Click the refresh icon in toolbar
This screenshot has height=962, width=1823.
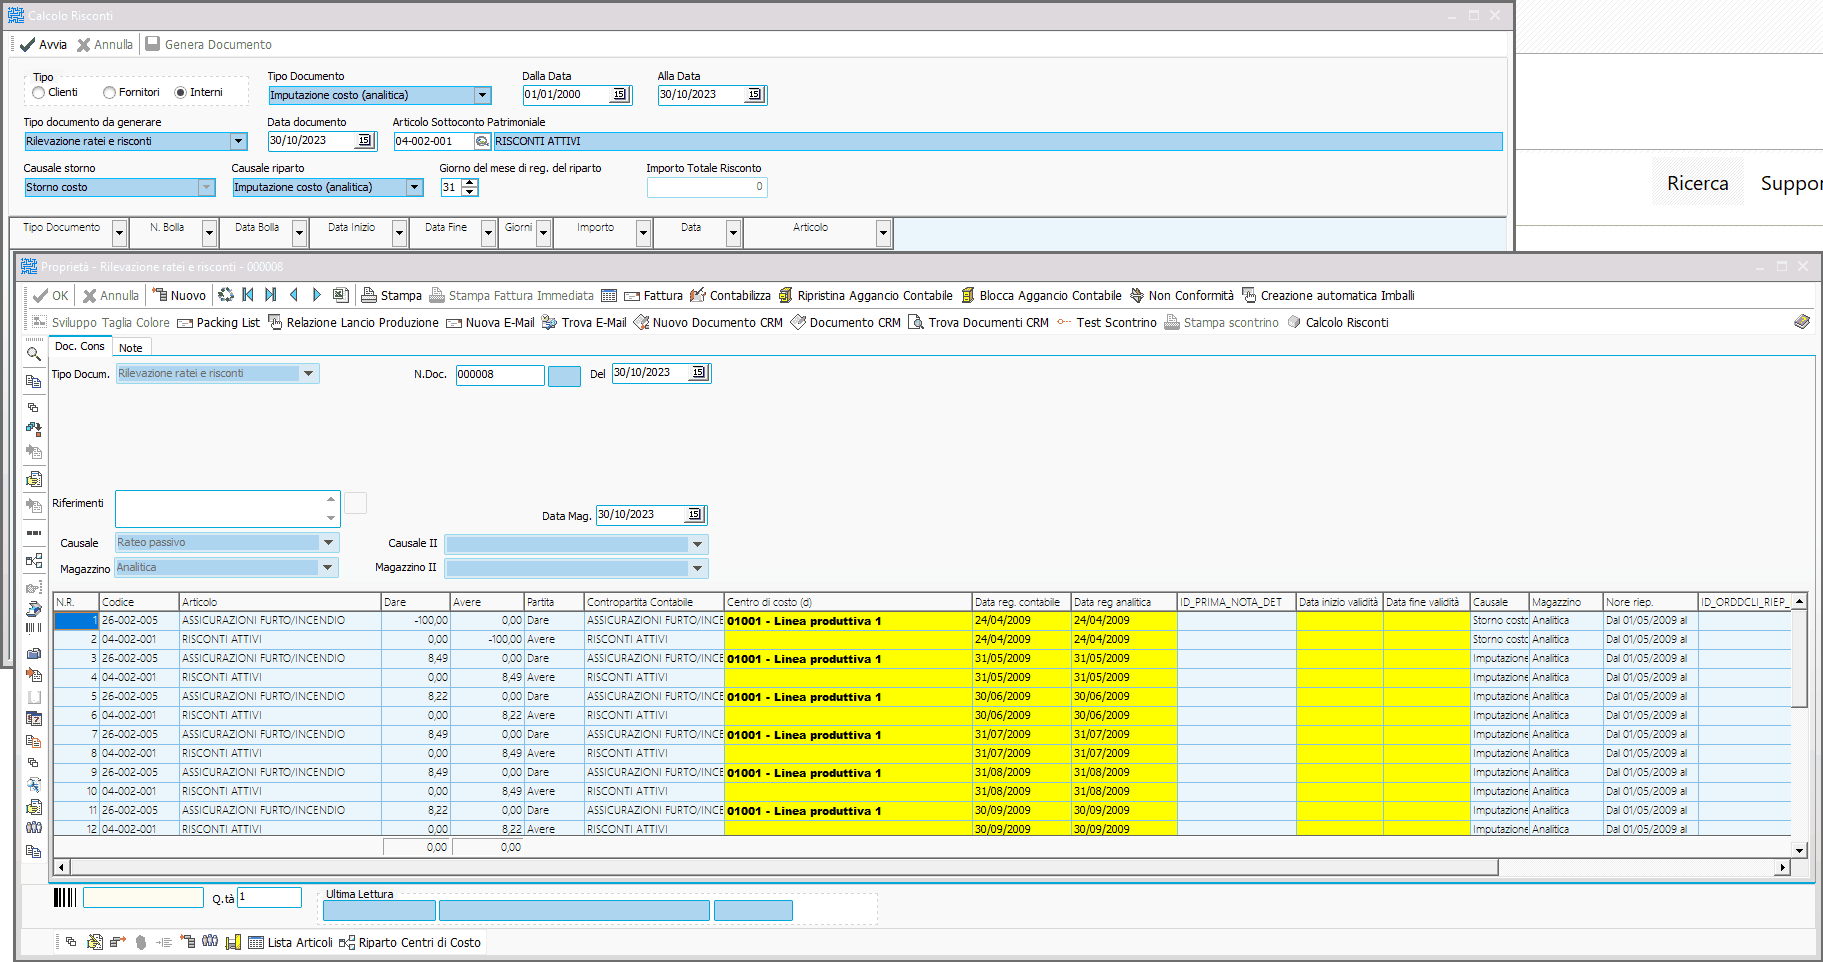(226, 295)
